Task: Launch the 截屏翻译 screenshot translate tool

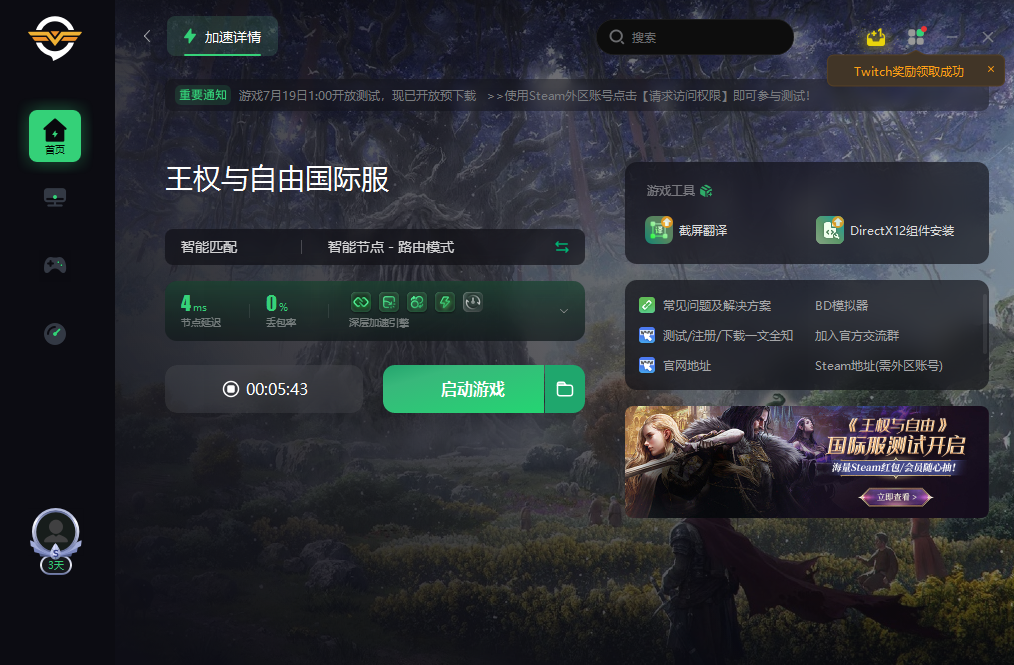Action: (x=686, y=230)
